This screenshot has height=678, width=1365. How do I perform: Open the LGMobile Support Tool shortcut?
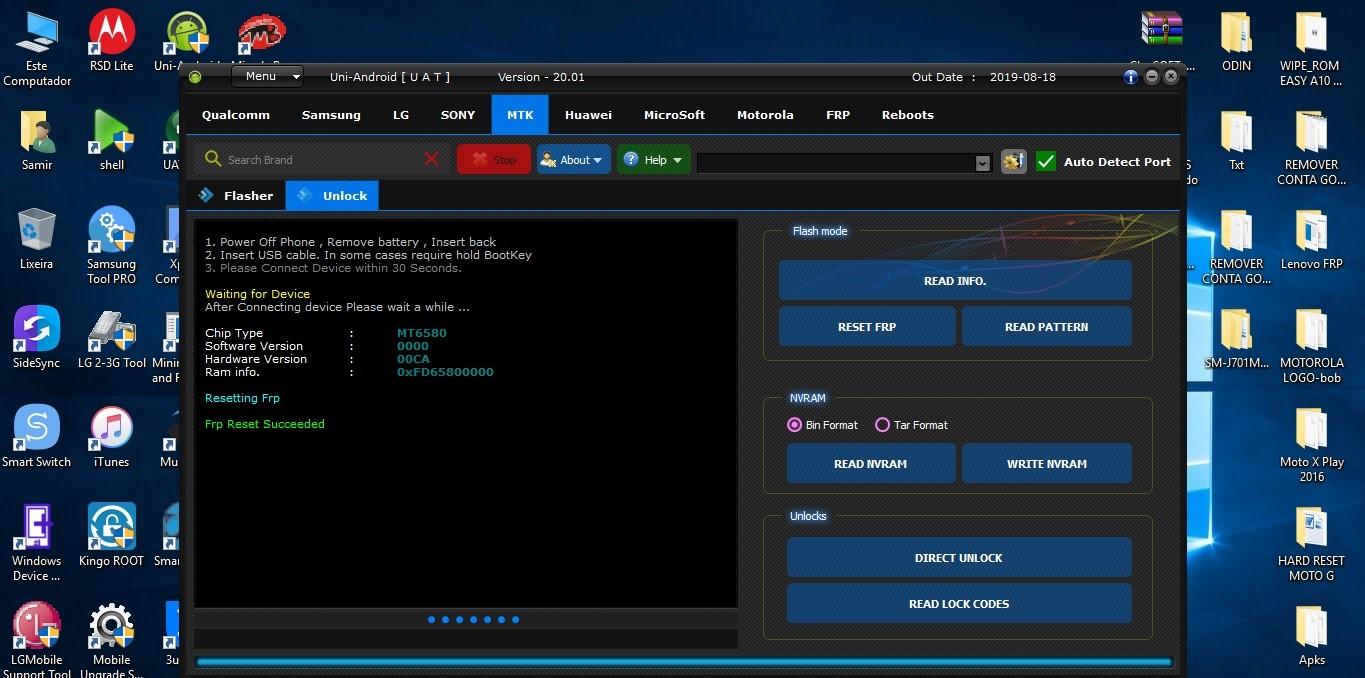click(x=37, y=640)
